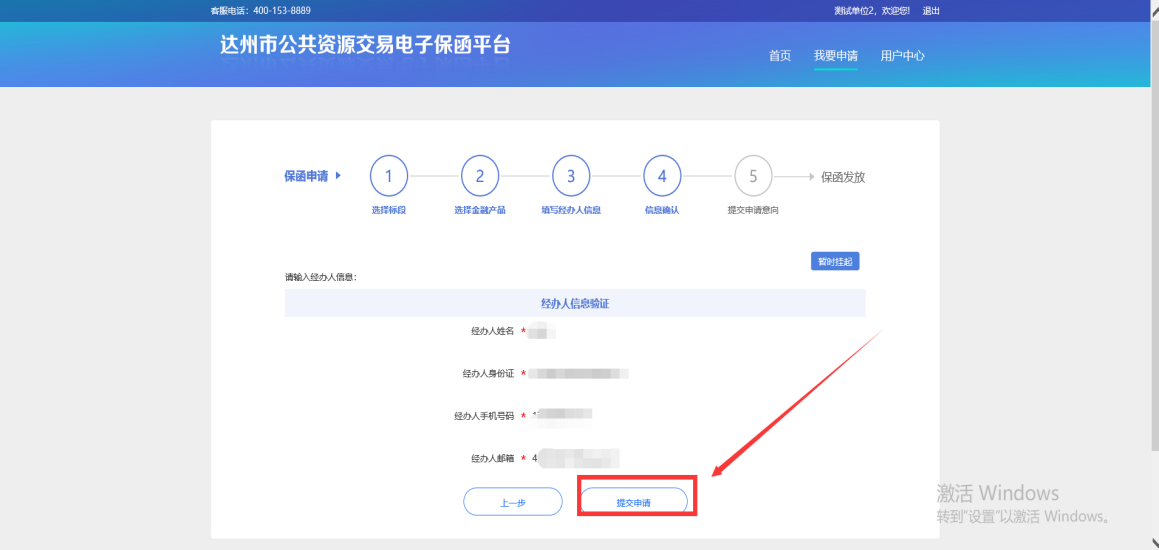Click the step 5 circle 提交申请意向

pos(753,177)
